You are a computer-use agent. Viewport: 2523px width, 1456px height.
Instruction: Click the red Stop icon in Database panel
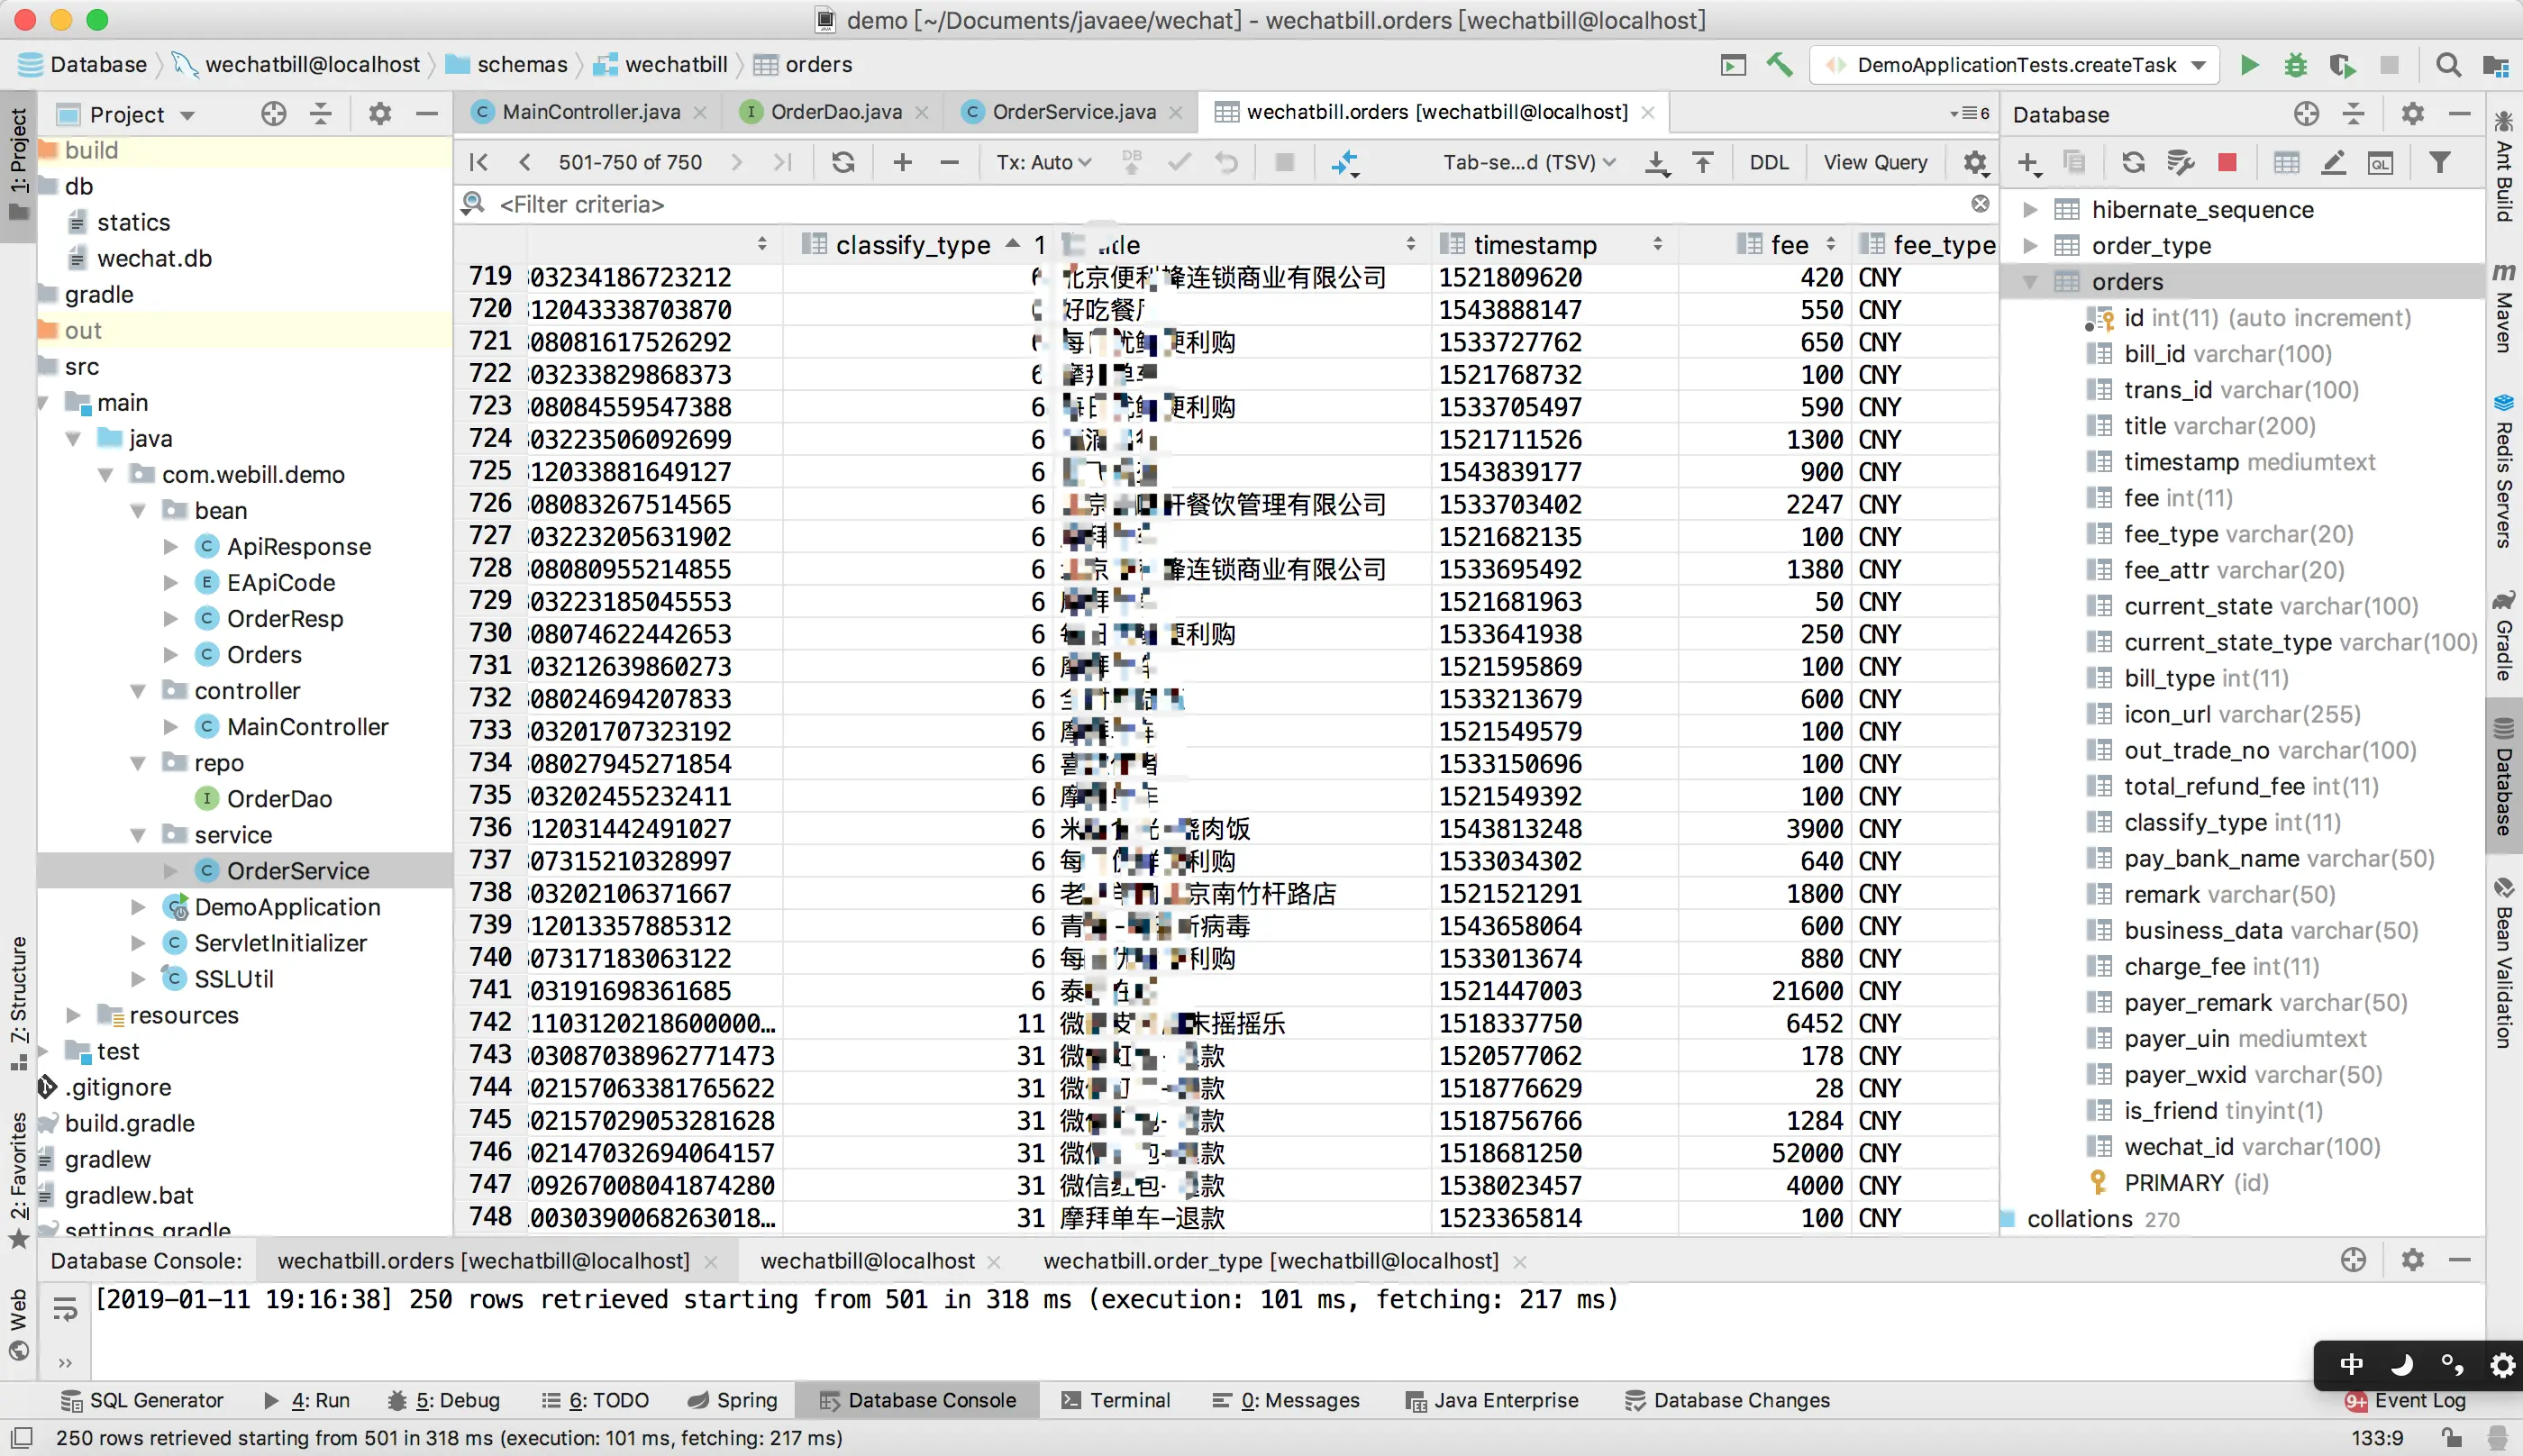pyautogui.click(x=2227, y=162)
